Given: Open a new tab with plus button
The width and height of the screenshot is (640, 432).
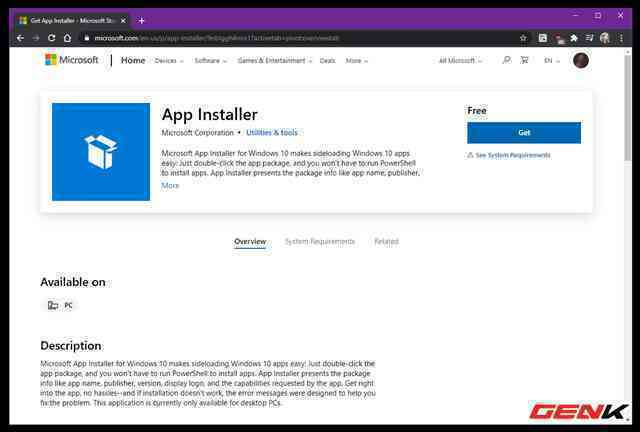Looking at the screenshot, I should [x=141, y=20].
